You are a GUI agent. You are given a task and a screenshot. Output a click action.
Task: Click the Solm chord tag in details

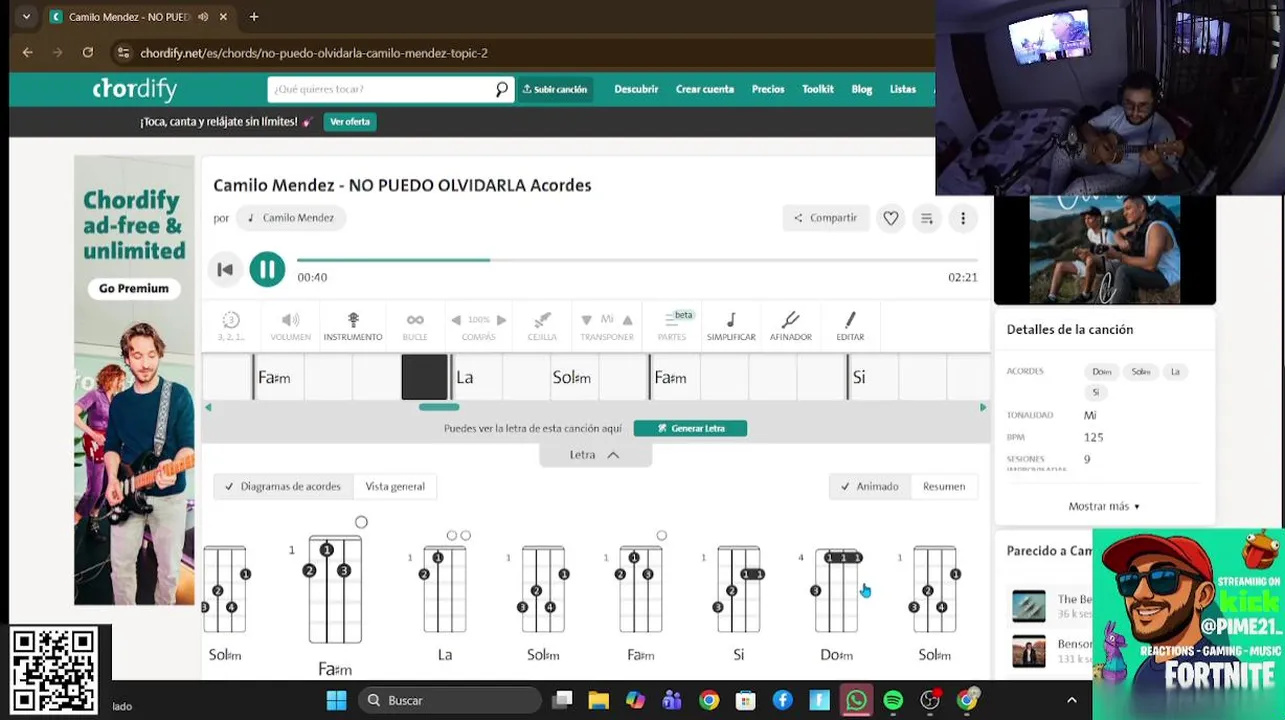pyautogui.click(x=1141, y=372)
